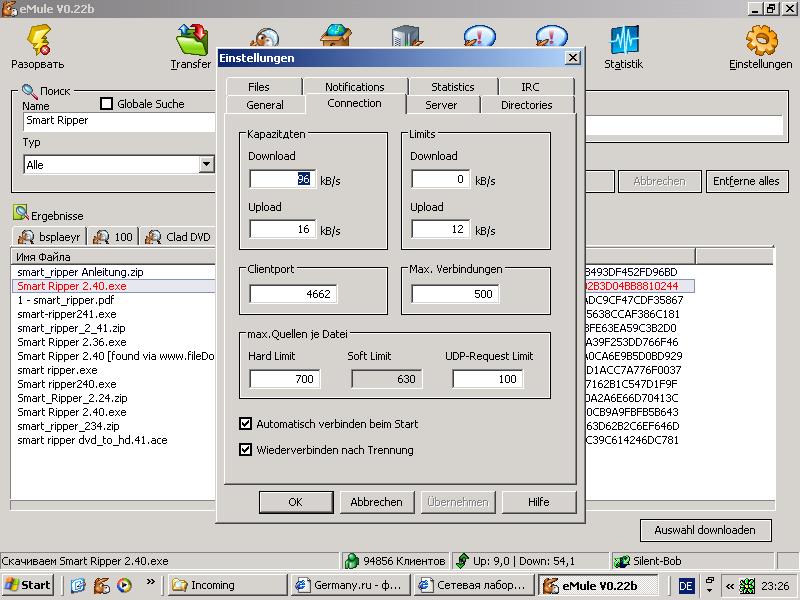Switch to the Statistics tab

[453, 87]
